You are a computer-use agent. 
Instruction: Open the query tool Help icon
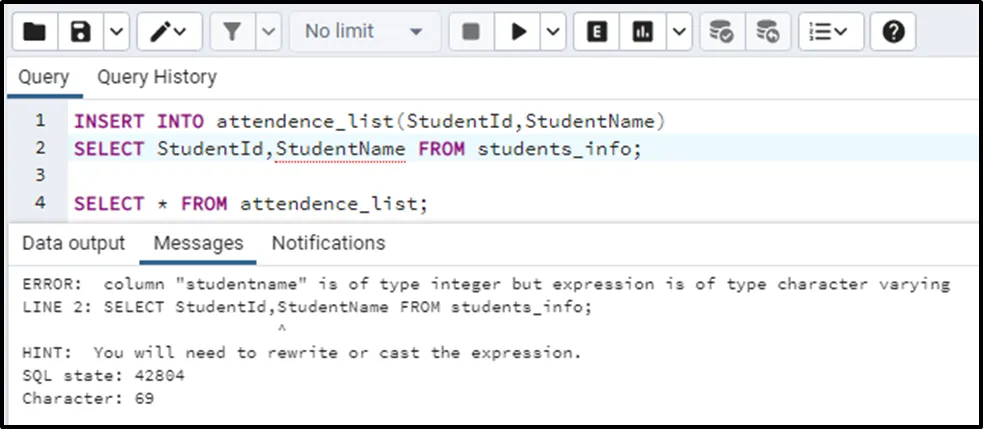(894, 32)
